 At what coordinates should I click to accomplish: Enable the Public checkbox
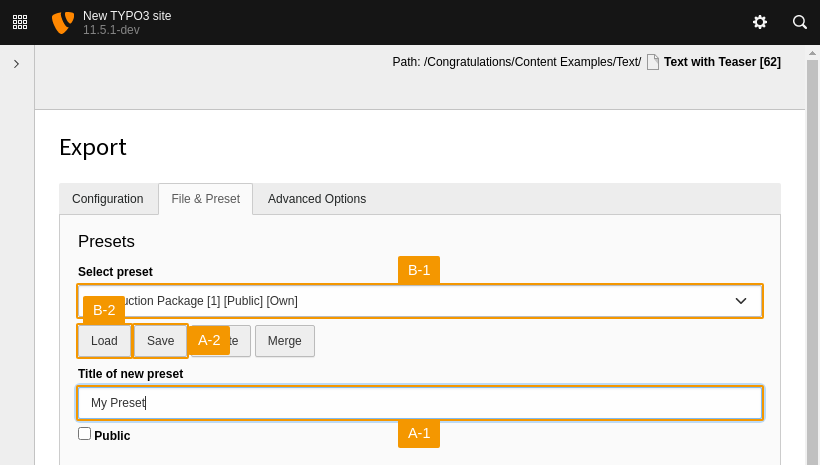point(85,434)
